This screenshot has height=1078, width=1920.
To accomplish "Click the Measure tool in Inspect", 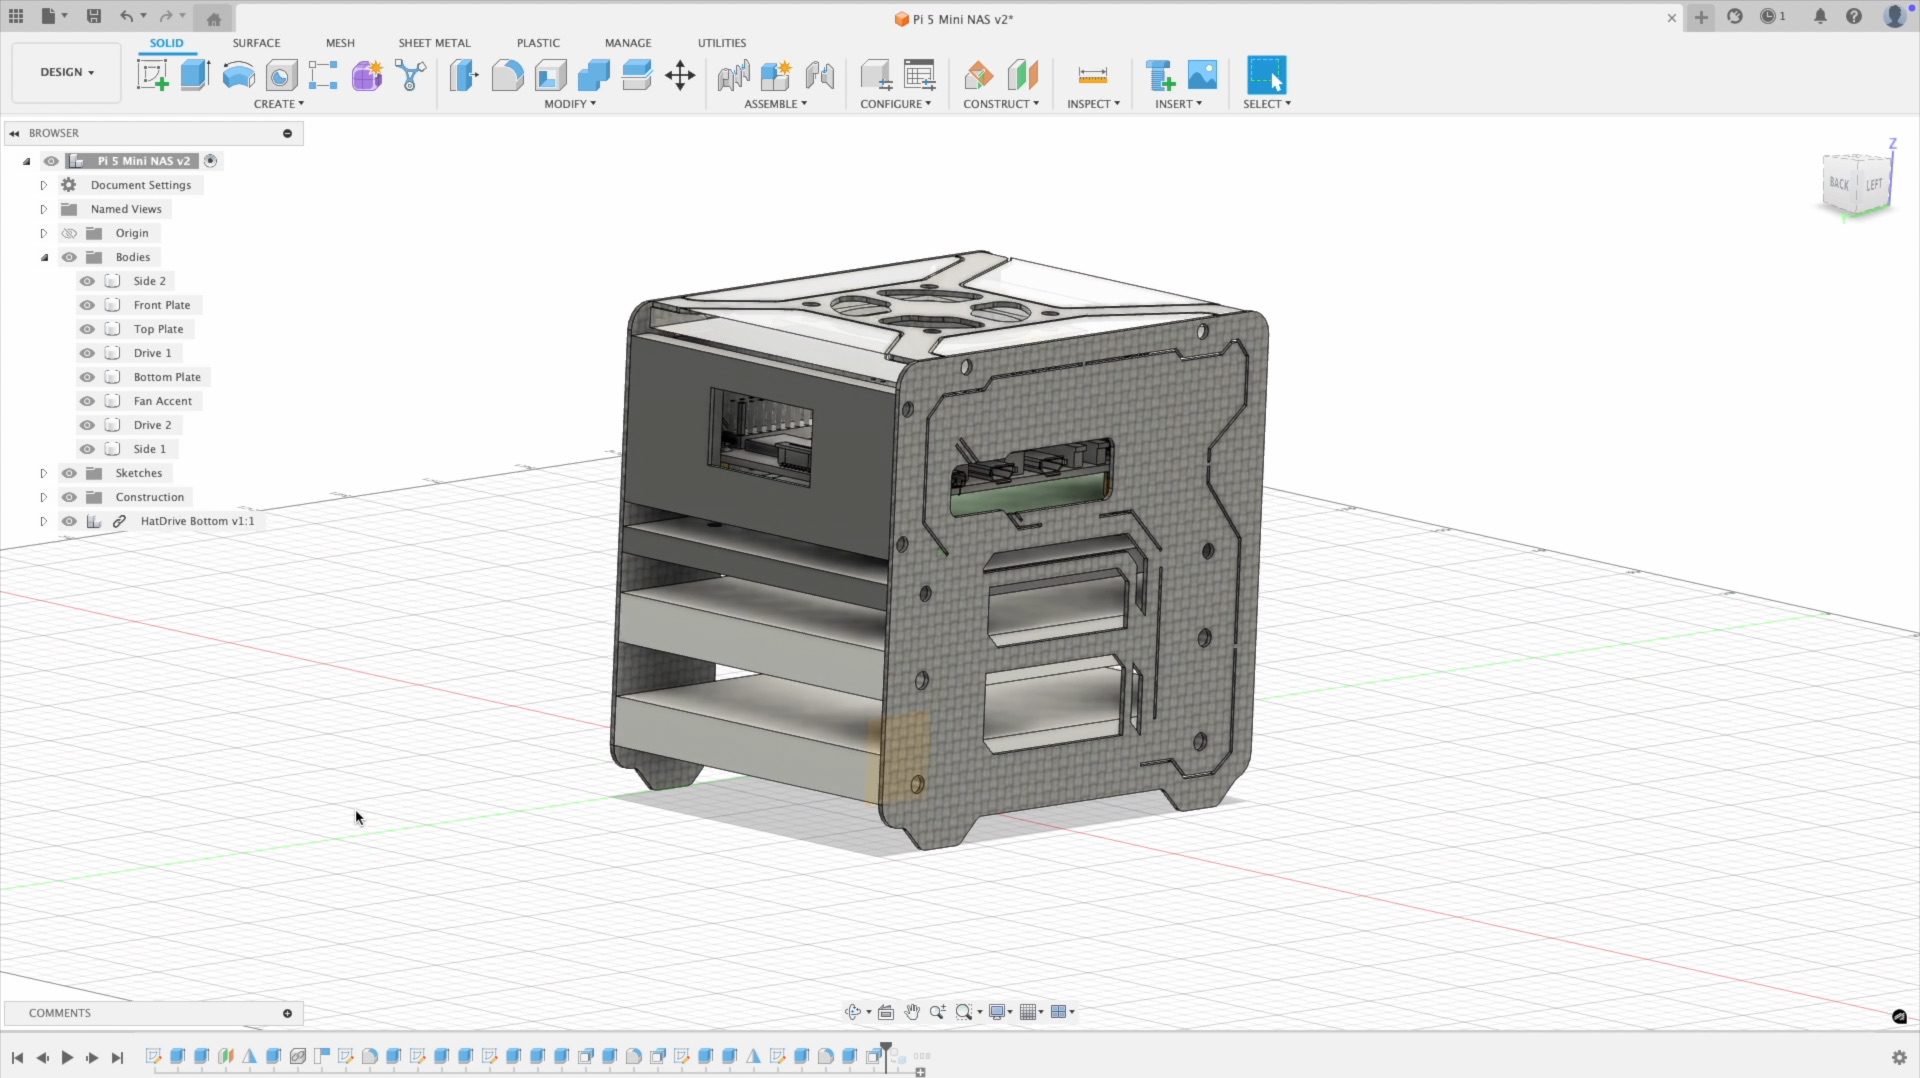I will [x=1092, y=75].
